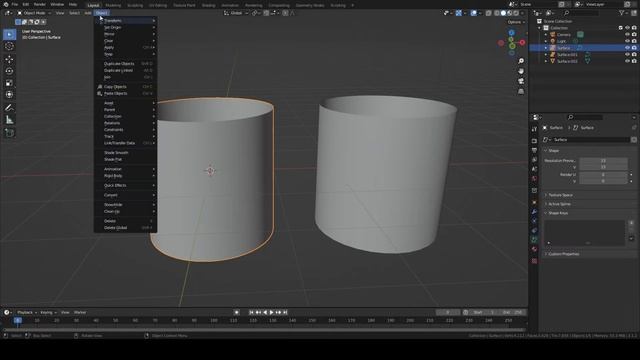Open the Playback dropdown in timeline
The height and width of the screenshot is (360, 640).
pyautogui.click(x=26, y=312)
